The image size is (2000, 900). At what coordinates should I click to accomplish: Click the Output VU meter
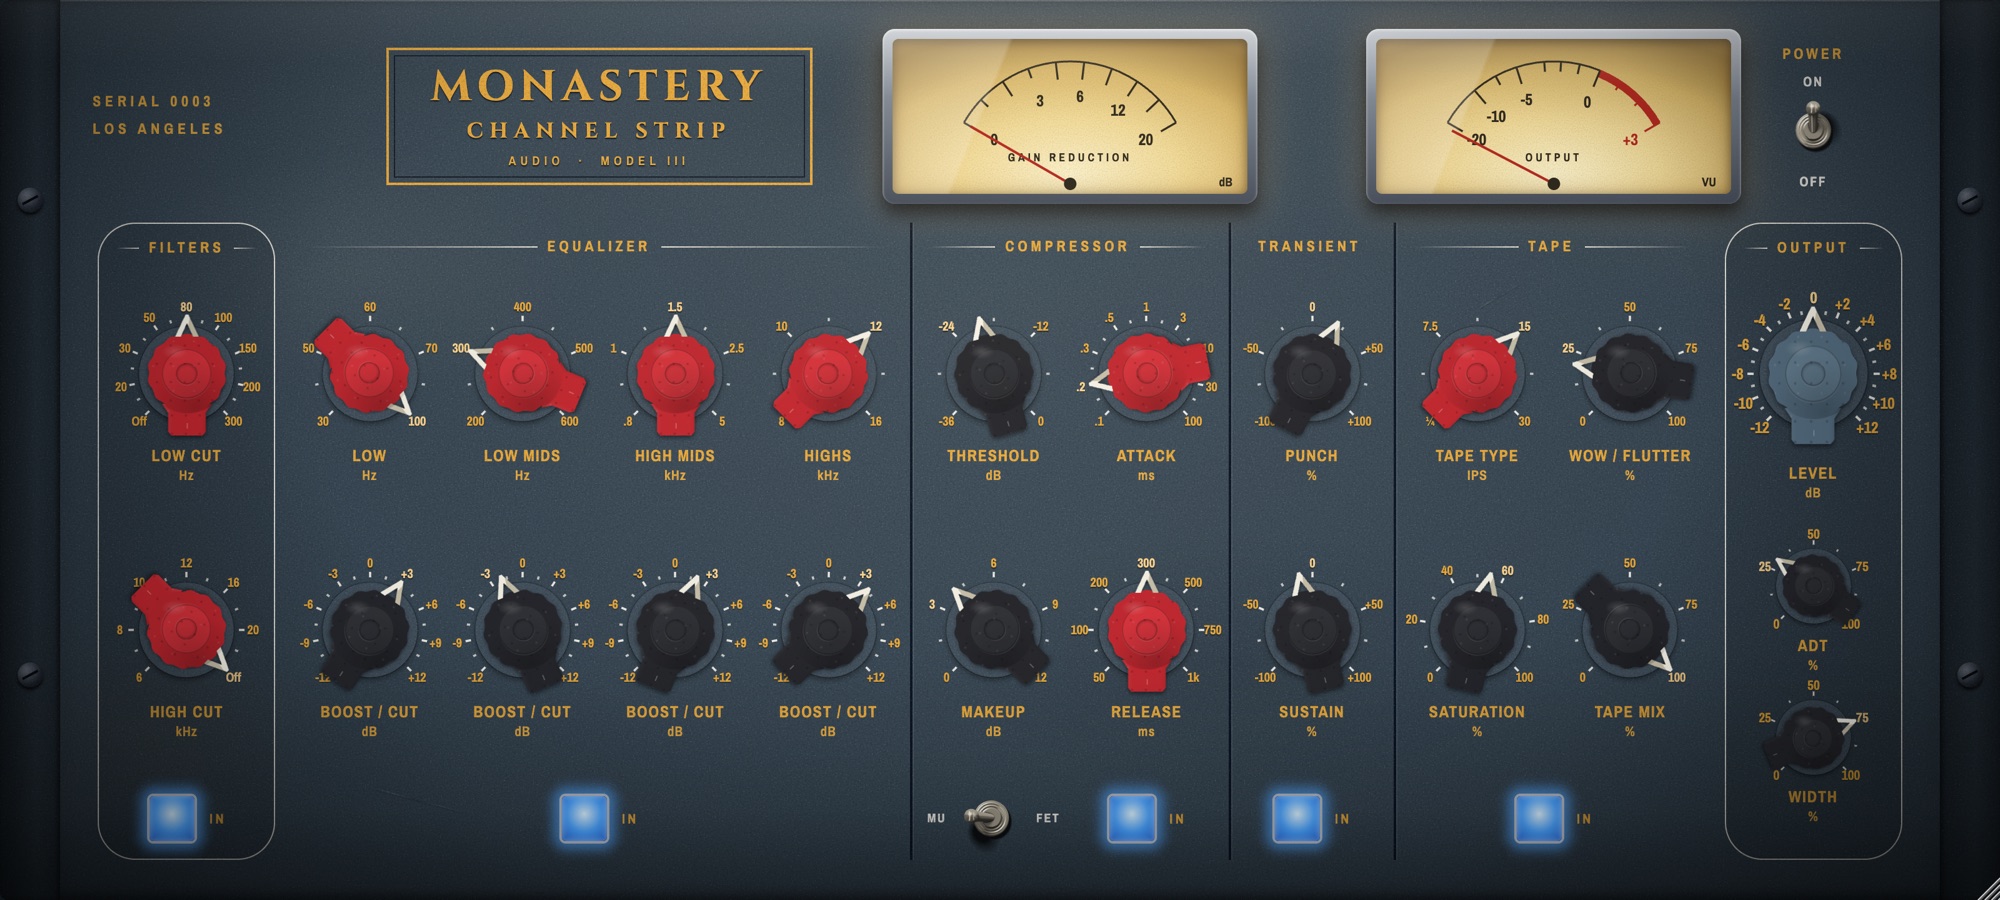[x=1553, y=116]
